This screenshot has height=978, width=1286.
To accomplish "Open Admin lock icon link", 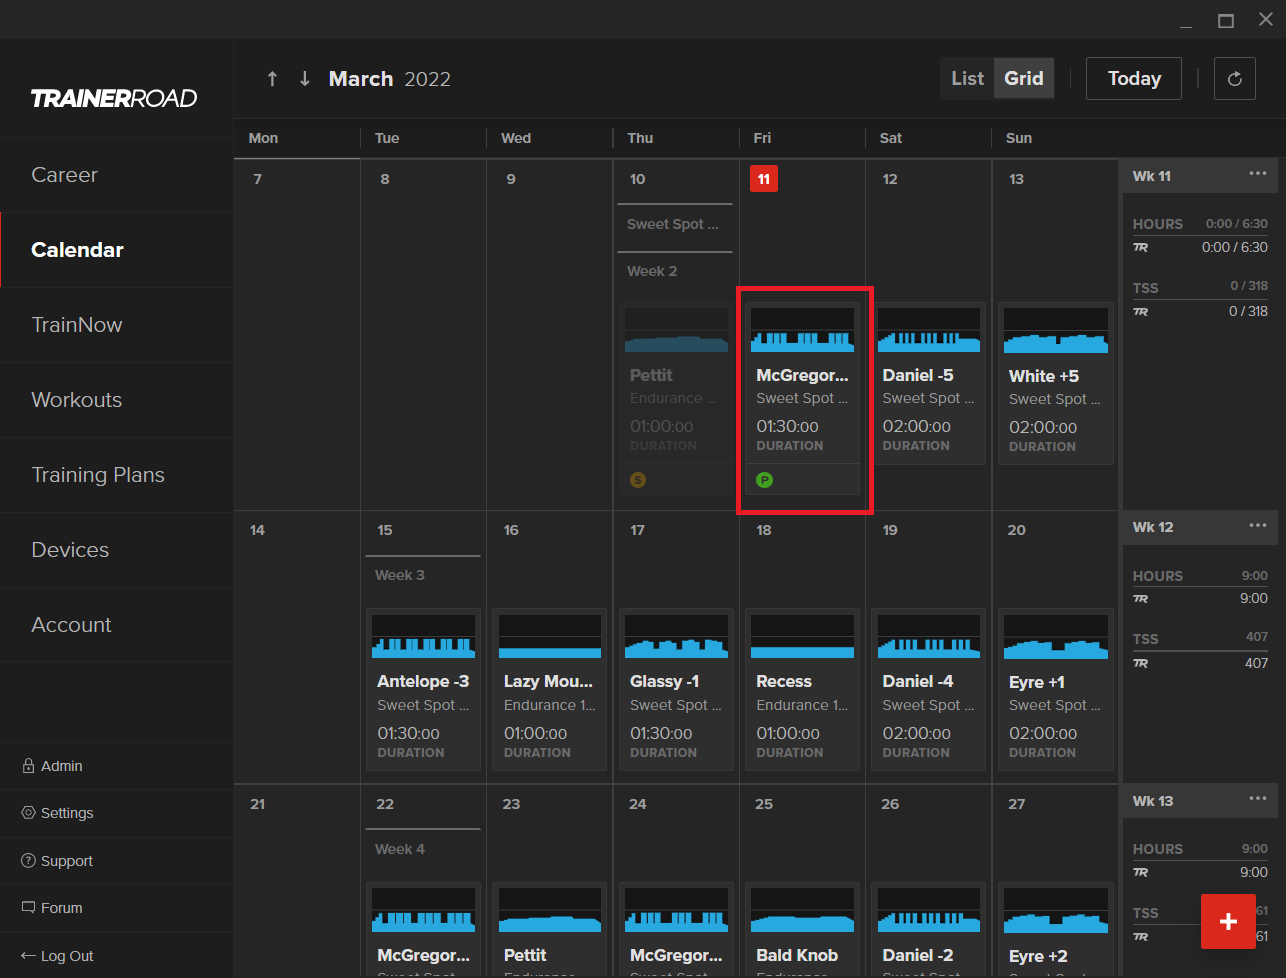I will click(52, 766).
